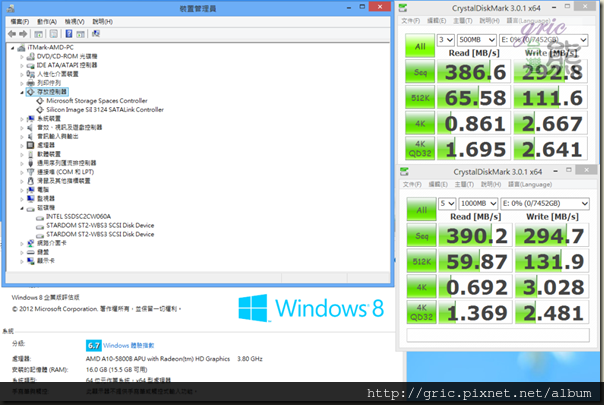Viewport: 604px width, 405px height.
Task: Expand the print queues (列印佇列) node
Action: click(x=22, y=83)
